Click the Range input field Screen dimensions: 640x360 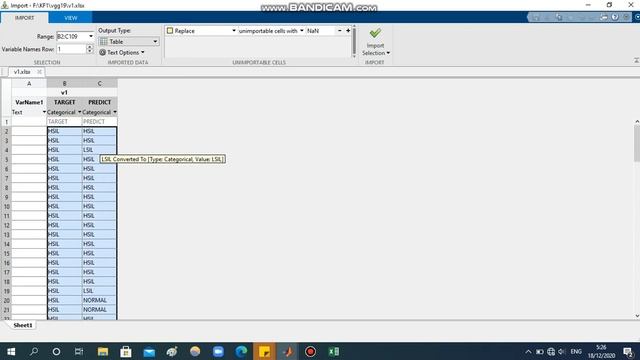coord(72,36)
